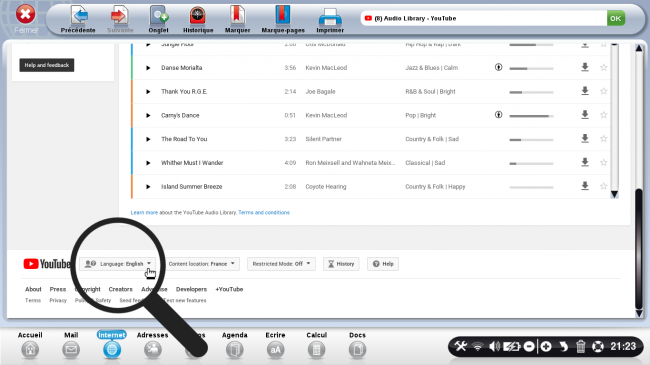This screenshot has width=650, height=365.
Task: Click page scrollbar up arrow
Action: [639, 49]
